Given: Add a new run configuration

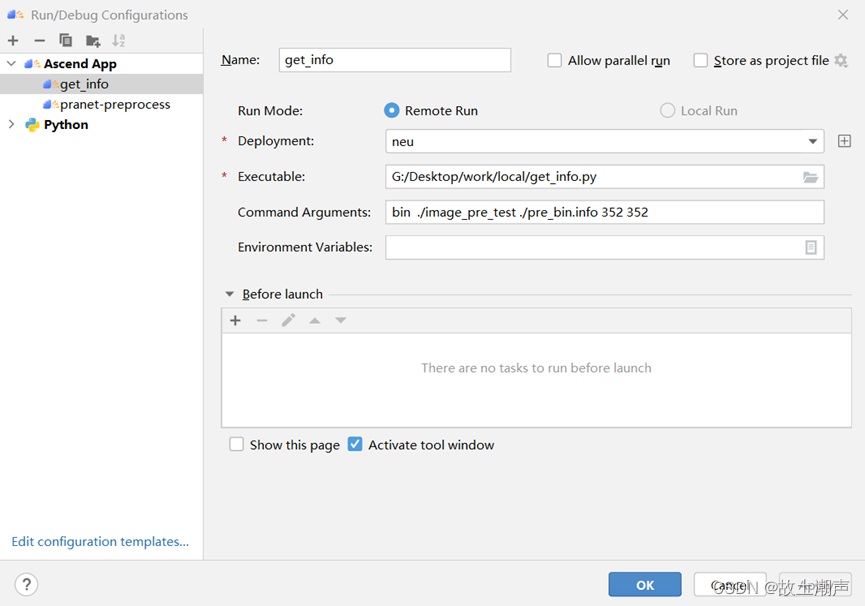Looking at the screenshot, I should [13, 40].
